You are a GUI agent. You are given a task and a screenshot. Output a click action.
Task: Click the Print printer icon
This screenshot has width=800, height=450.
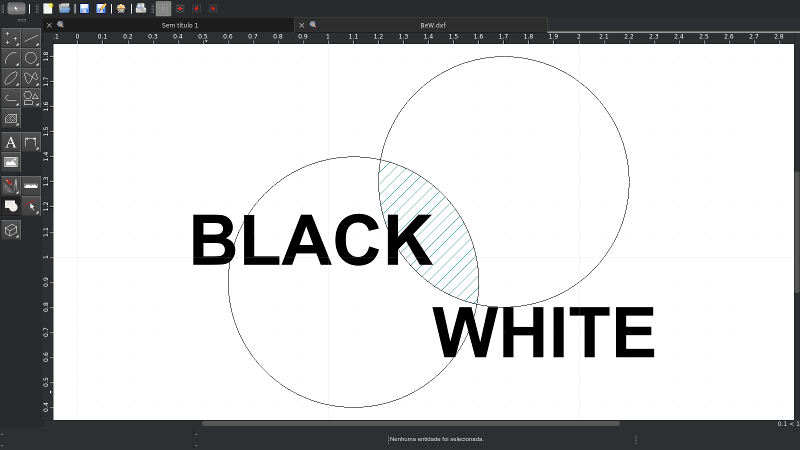[x=141, y=8]
